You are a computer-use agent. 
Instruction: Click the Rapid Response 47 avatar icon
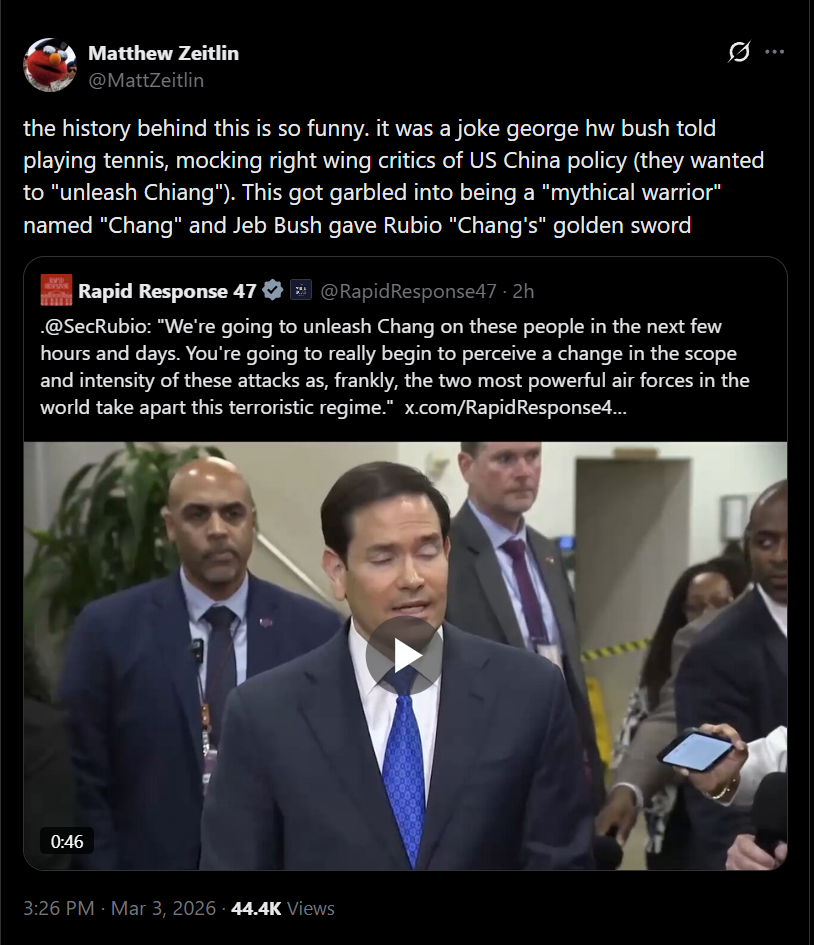pos(57,290)
